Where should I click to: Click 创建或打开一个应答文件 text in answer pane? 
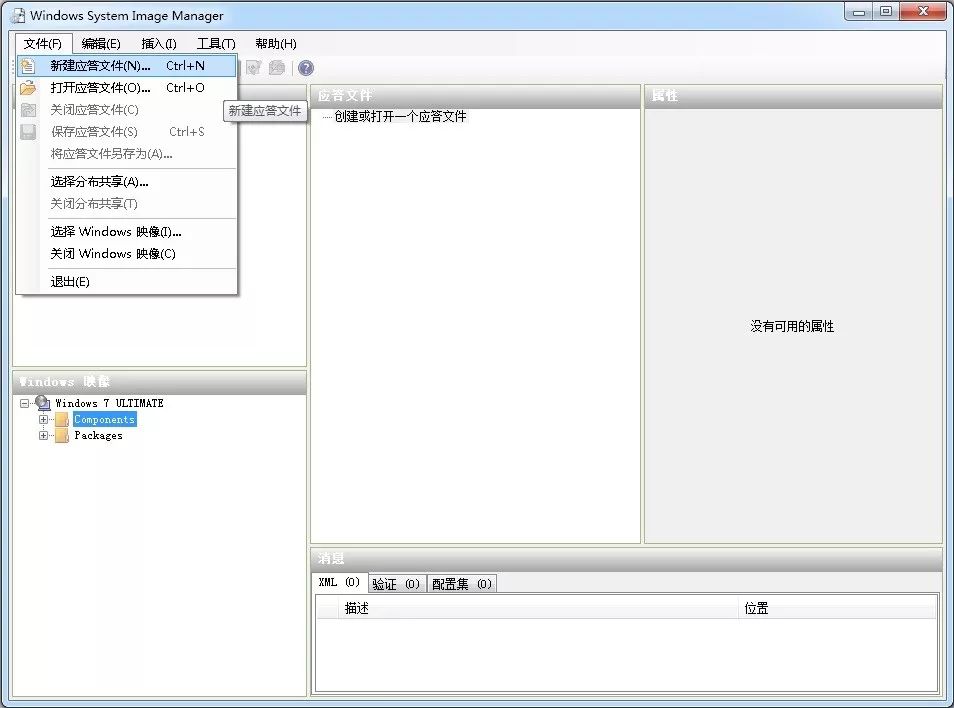(400, 116)
